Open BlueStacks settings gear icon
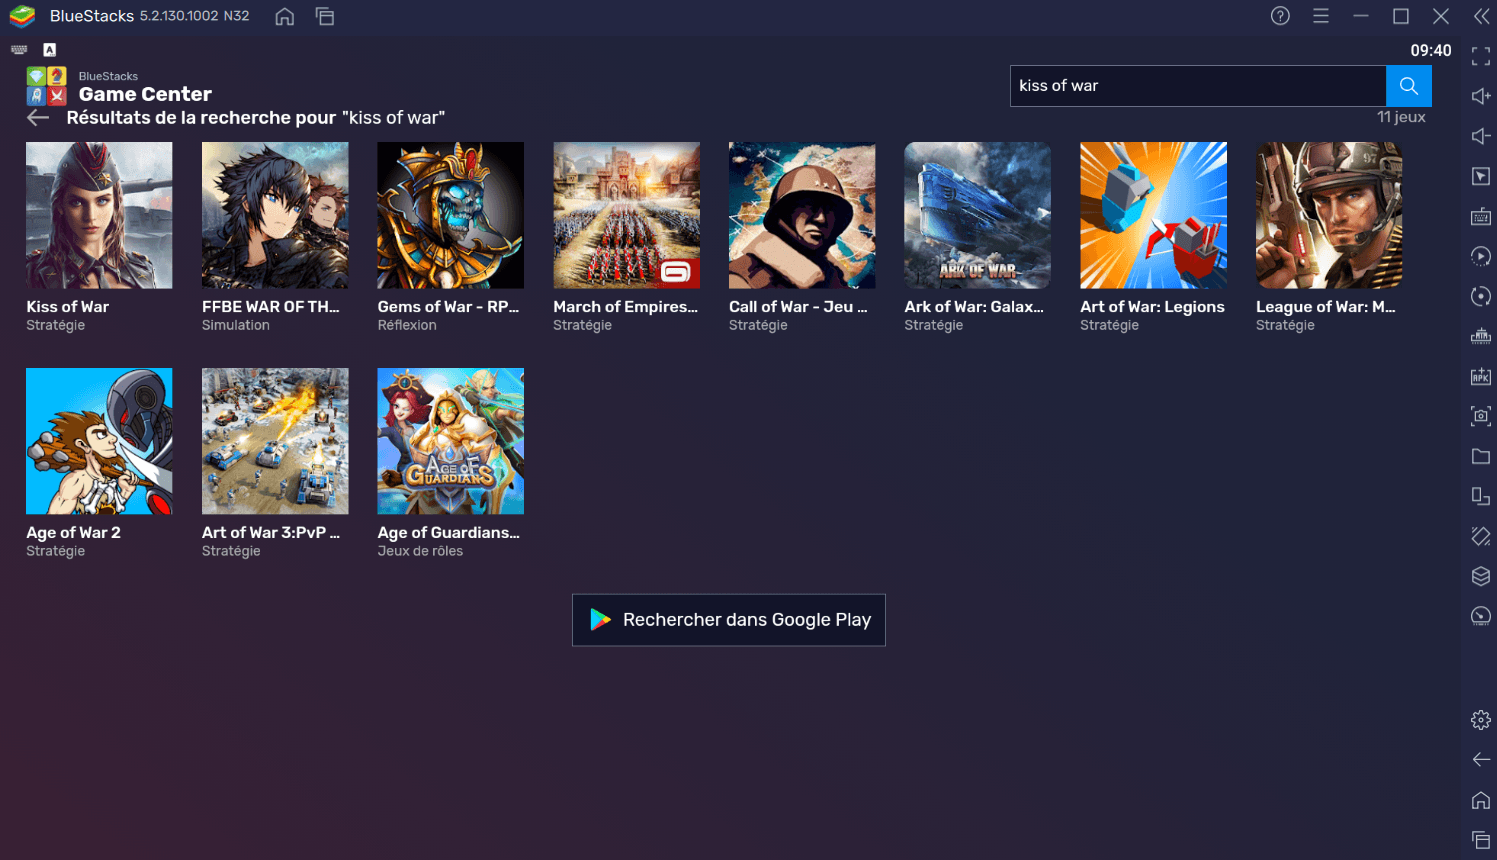 click(x=1481, y=720)
